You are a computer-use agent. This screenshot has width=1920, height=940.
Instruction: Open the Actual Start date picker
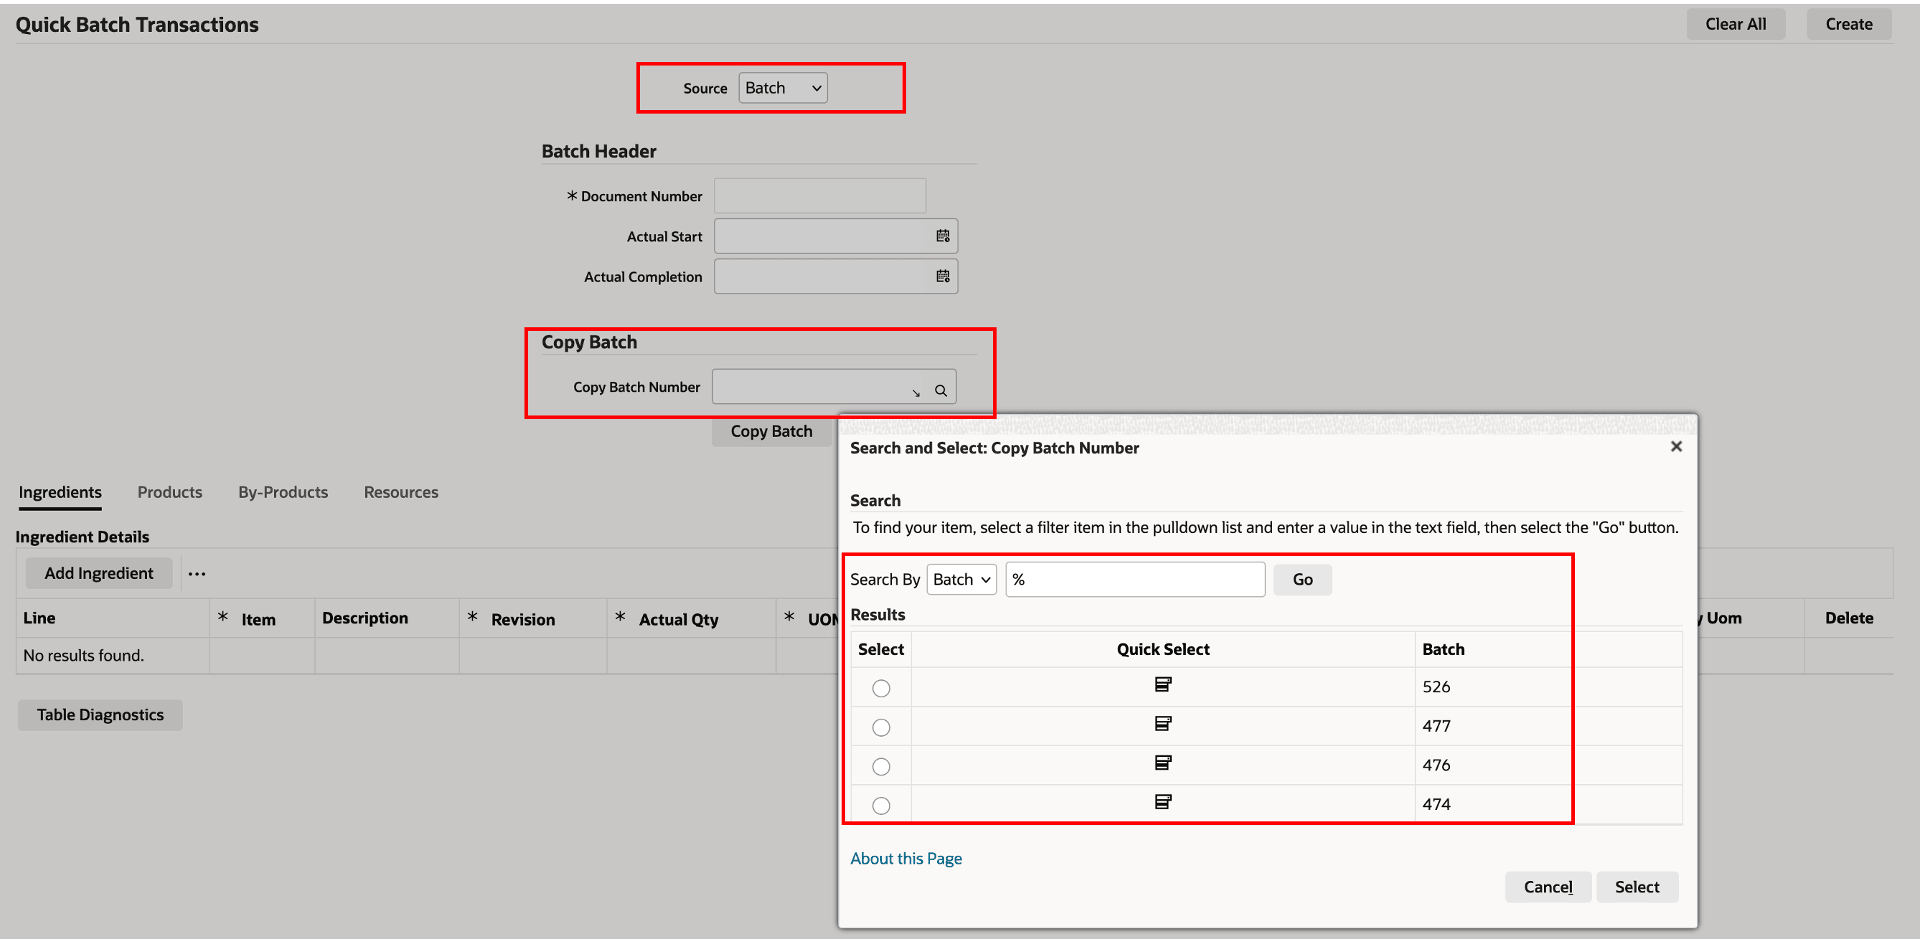point(941,236)
